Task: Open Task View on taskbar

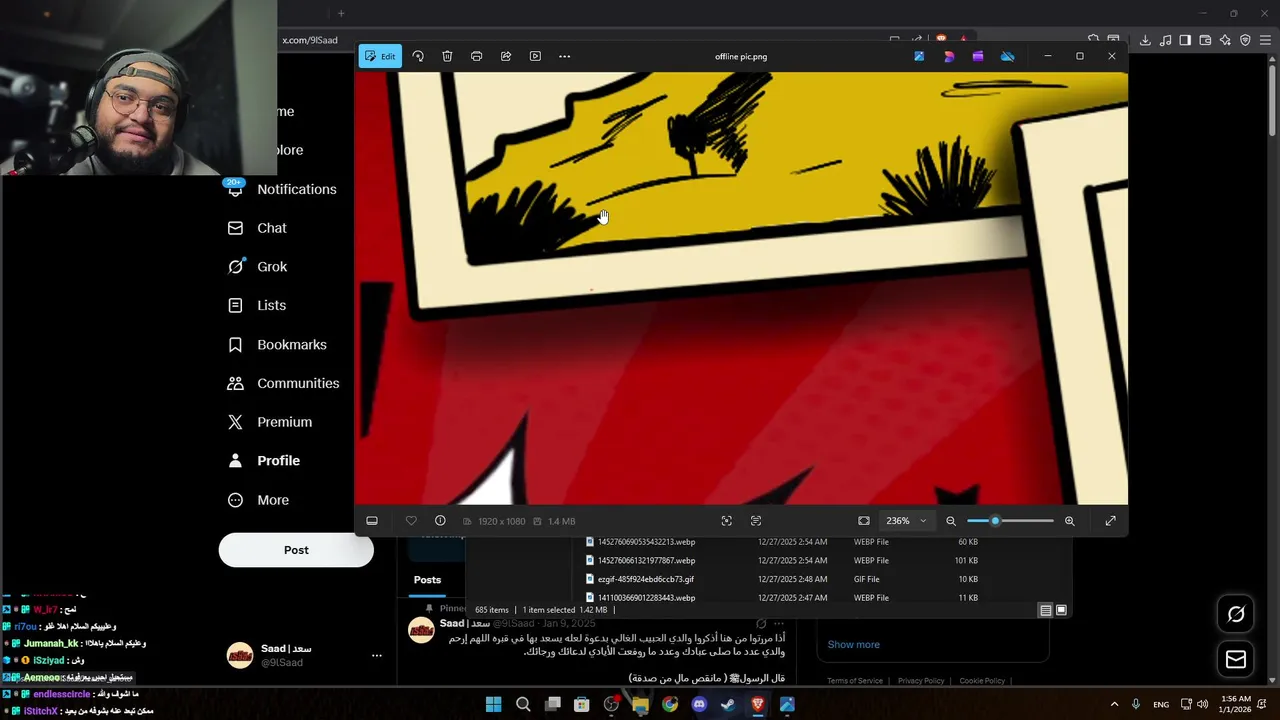Action: (x=552, y=705)
